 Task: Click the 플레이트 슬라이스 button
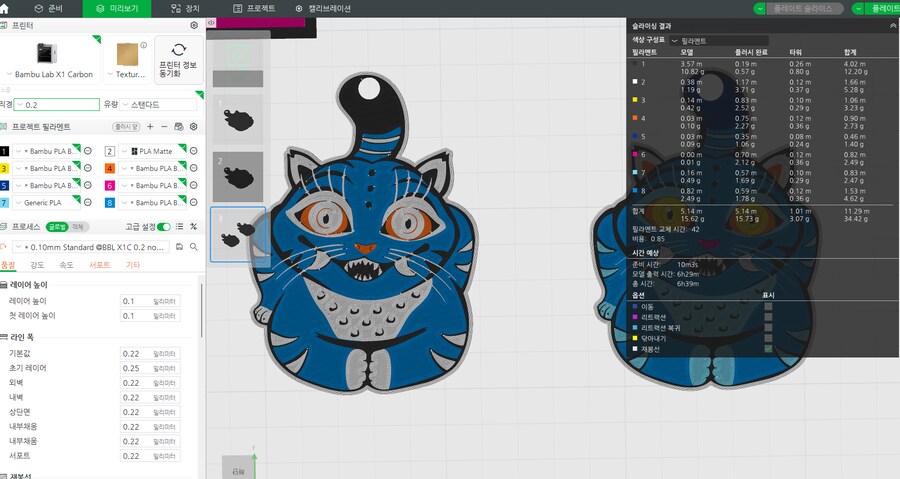(x=805, y=9)
